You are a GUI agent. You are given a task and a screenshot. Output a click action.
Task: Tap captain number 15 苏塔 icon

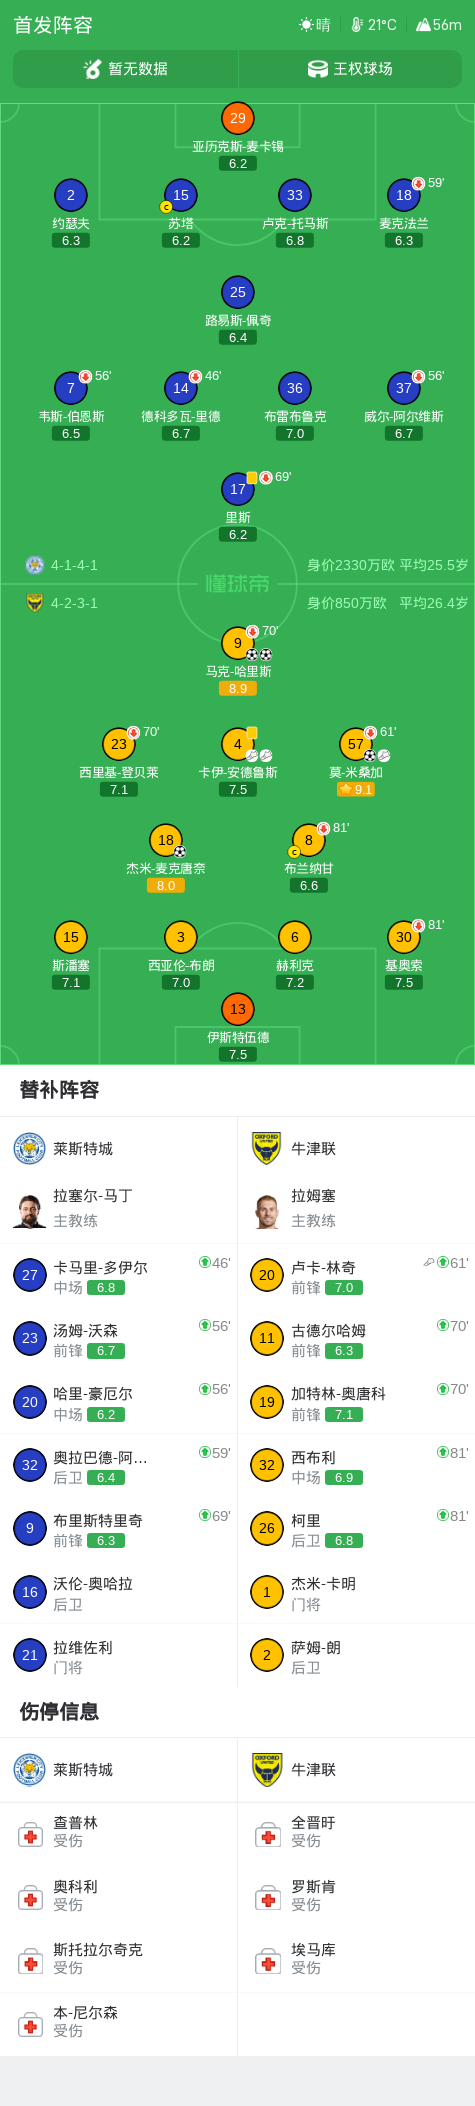(x=181, y=195)
